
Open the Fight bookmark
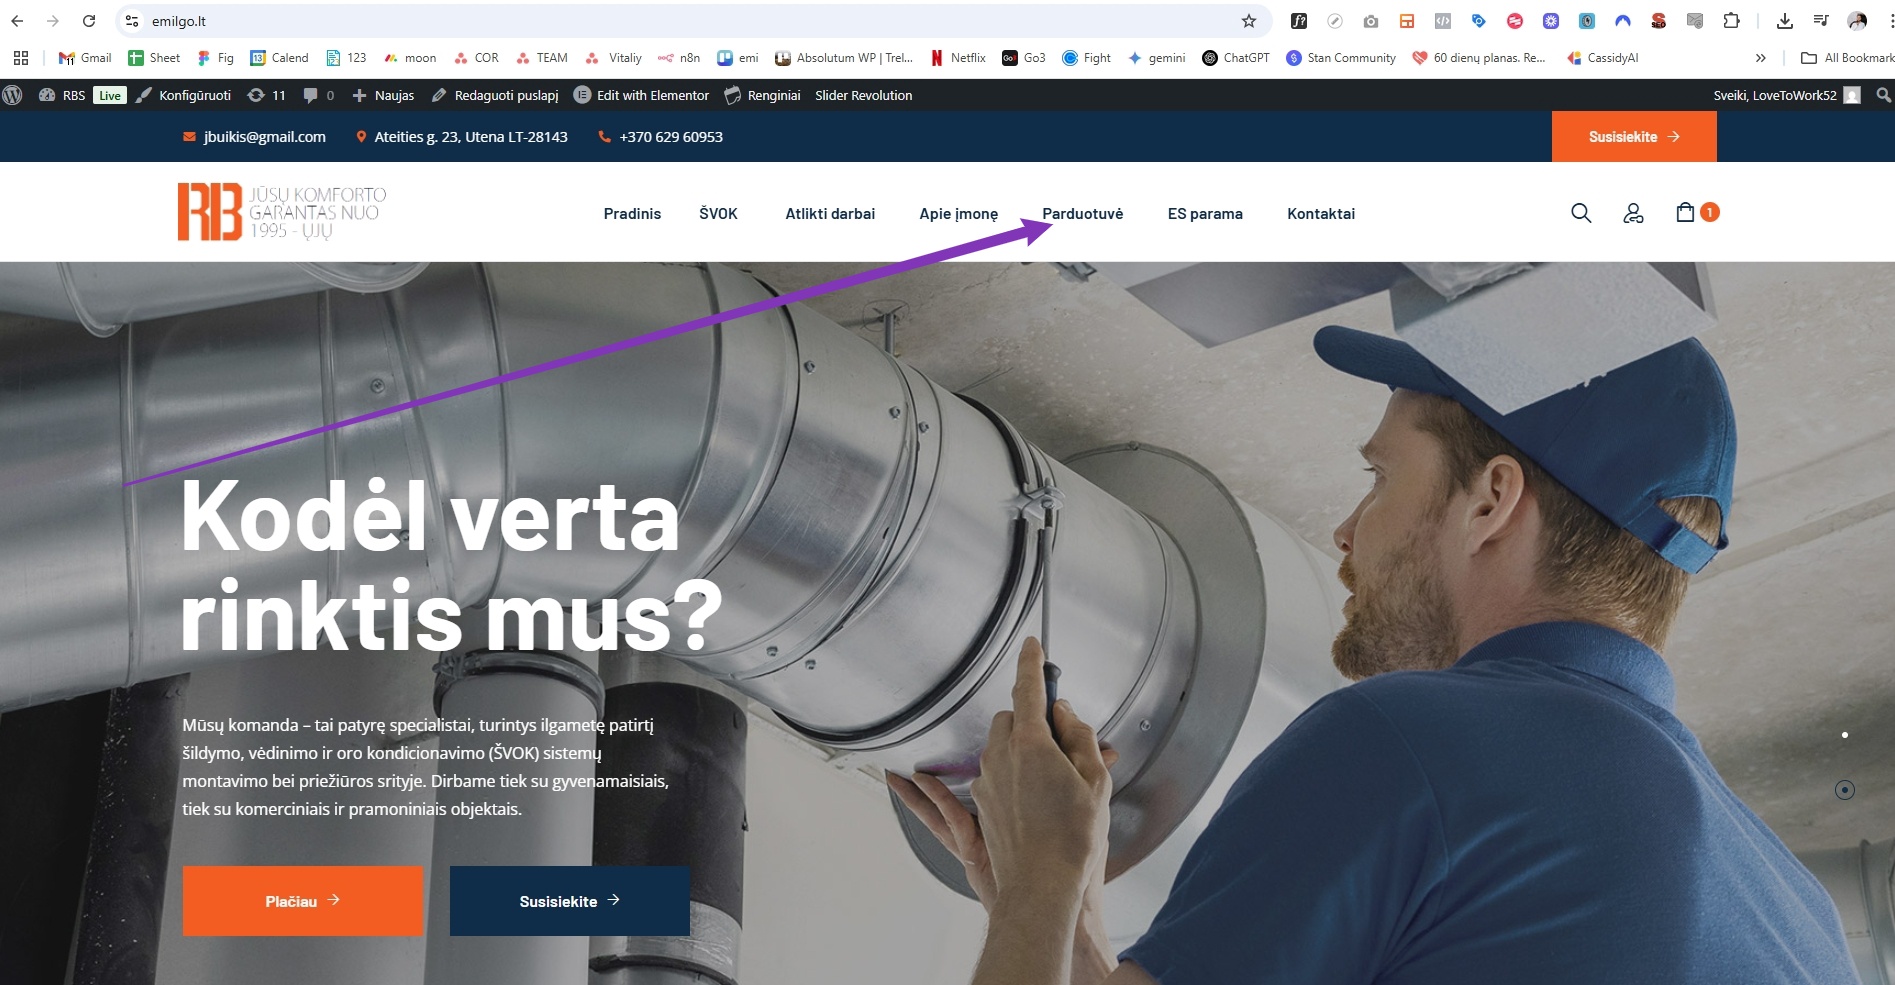click(x=1086, y=58)
